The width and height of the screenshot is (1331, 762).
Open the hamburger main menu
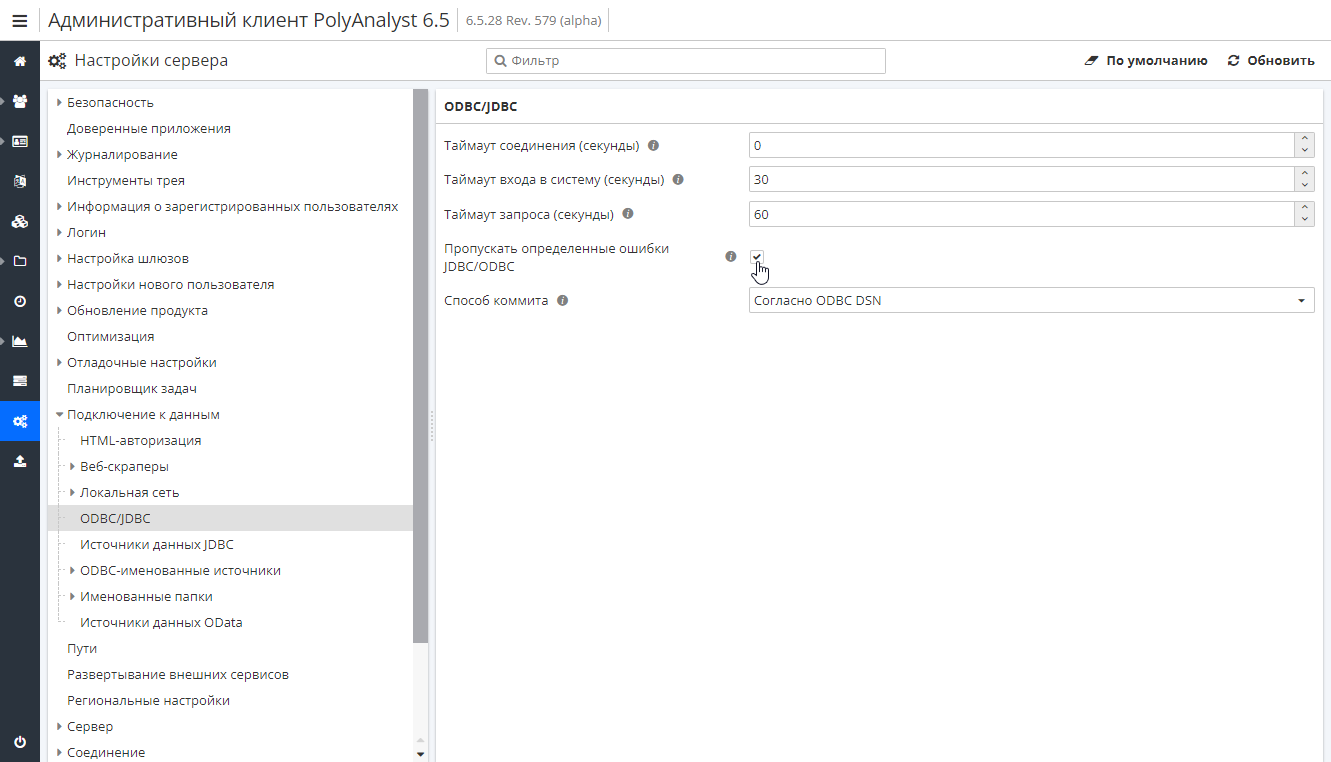pyautogui.click(x=19, y=20)
